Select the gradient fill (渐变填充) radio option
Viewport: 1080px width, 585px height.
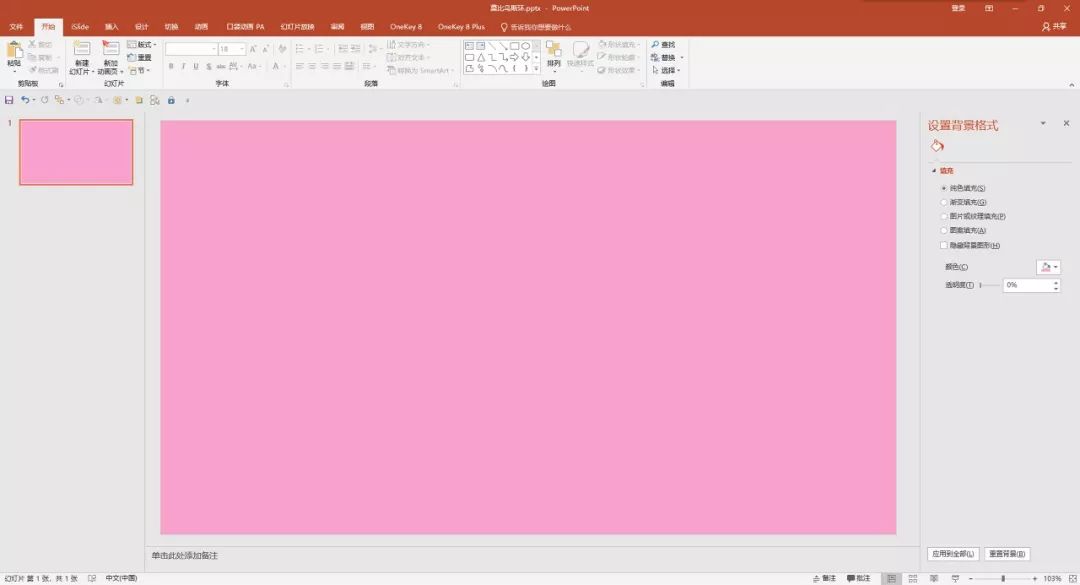(944, 202)
